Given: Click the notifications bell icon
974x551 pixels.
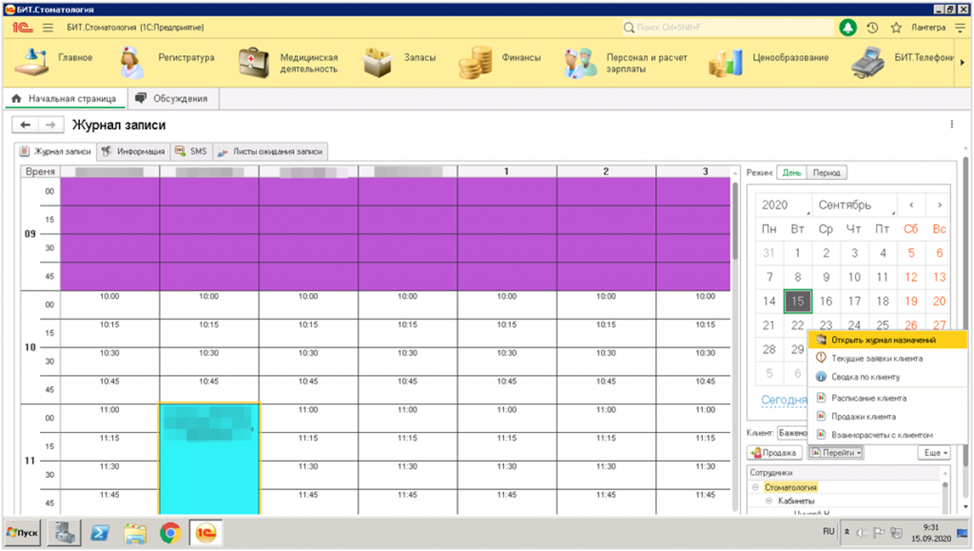Looking at the screenshot, I should pos(847,28).
